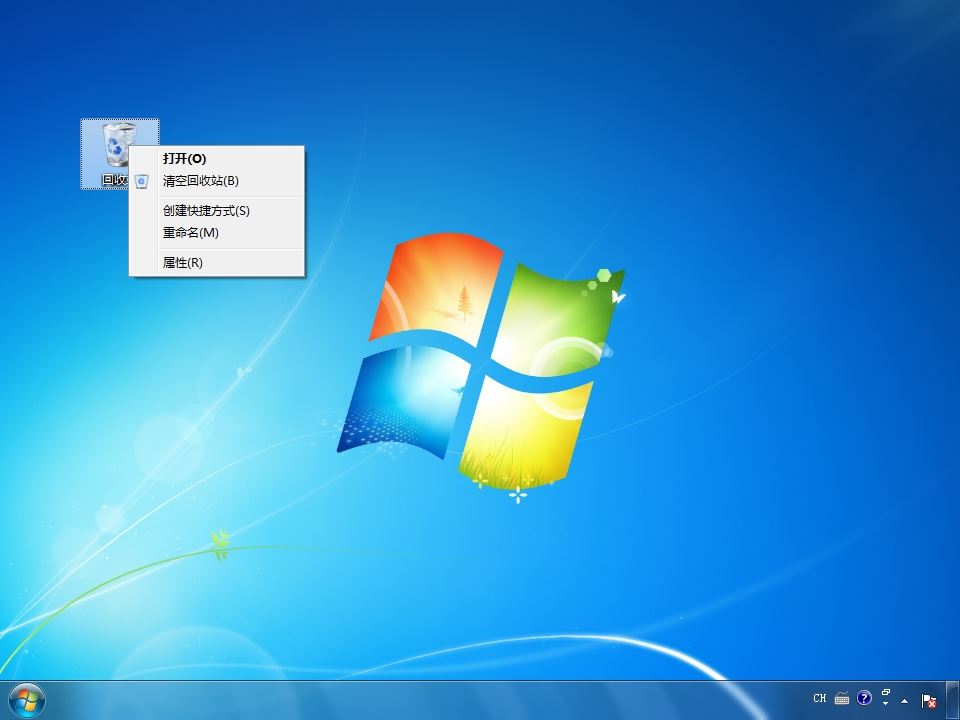This screenshot has width=960, height=720.
Task: Click 创建快捷方式(S) menu entry
Action: point(217,211)
